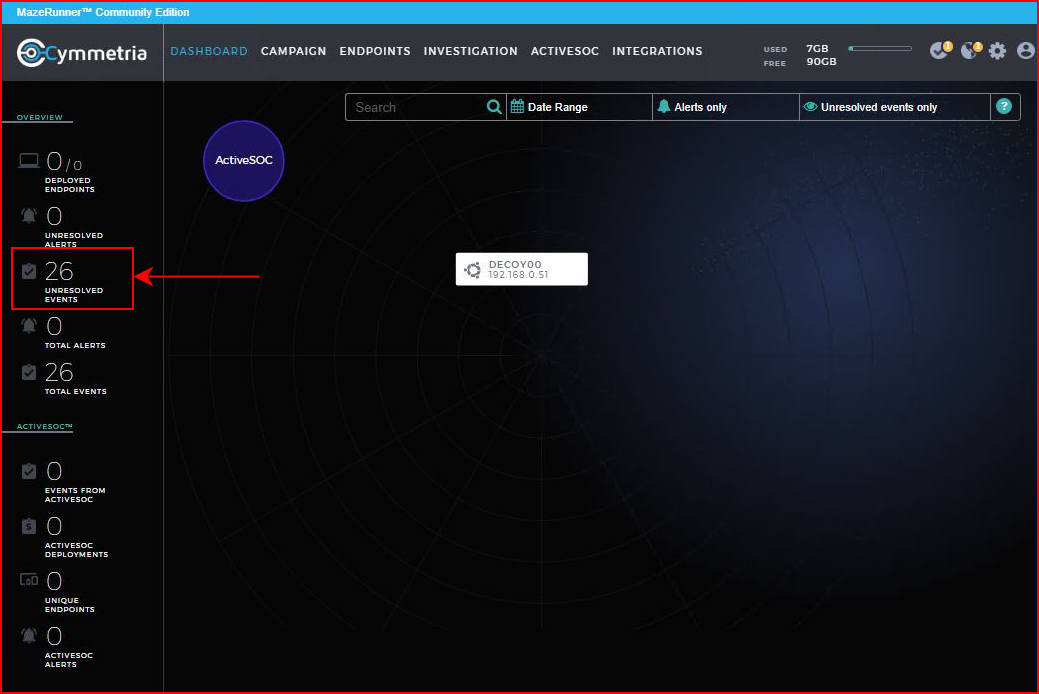This screenshot has height=694, width=1039.
Task: Click the Cymmetria logo
Action: pos(82,53)
